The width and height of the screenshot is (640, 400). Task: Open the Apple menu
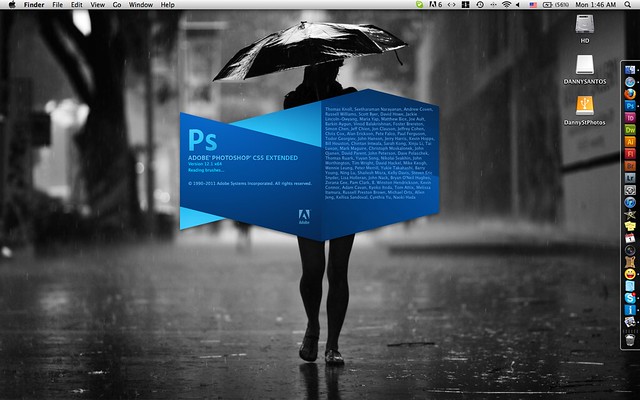click(12, 4)
